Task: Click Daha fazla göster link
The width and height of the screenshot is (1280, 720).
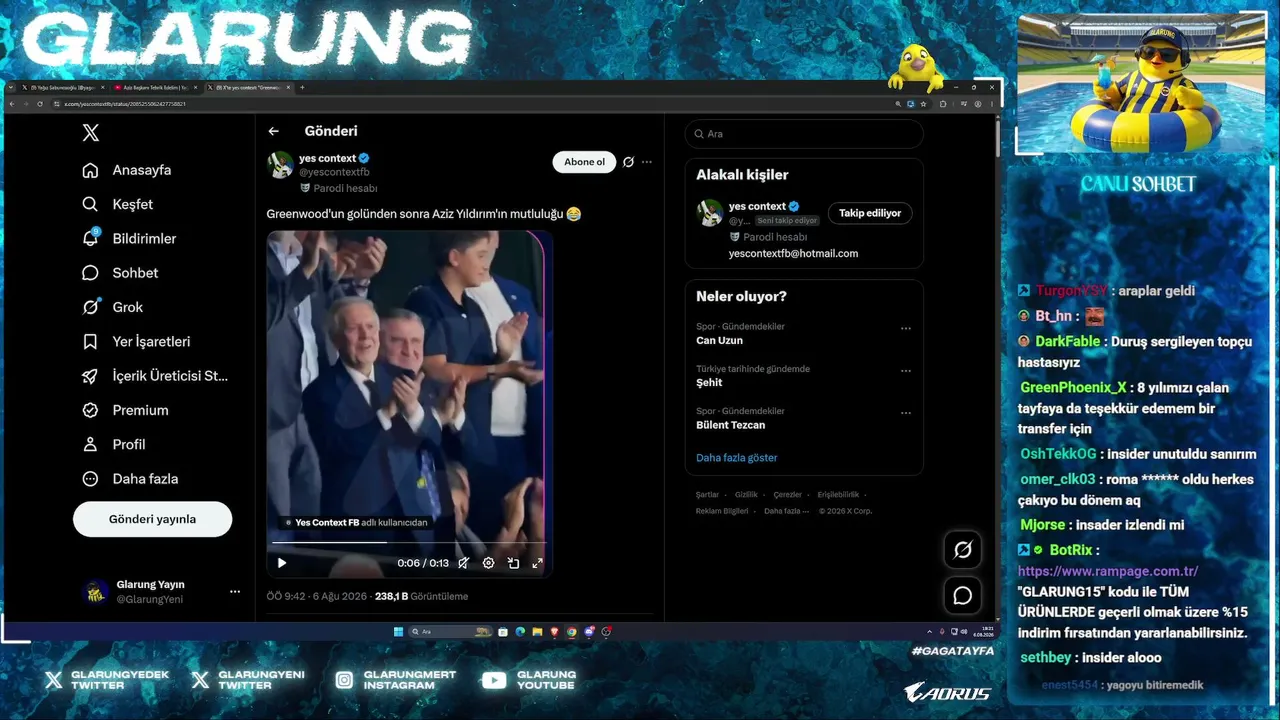Action: pos(737,458)
